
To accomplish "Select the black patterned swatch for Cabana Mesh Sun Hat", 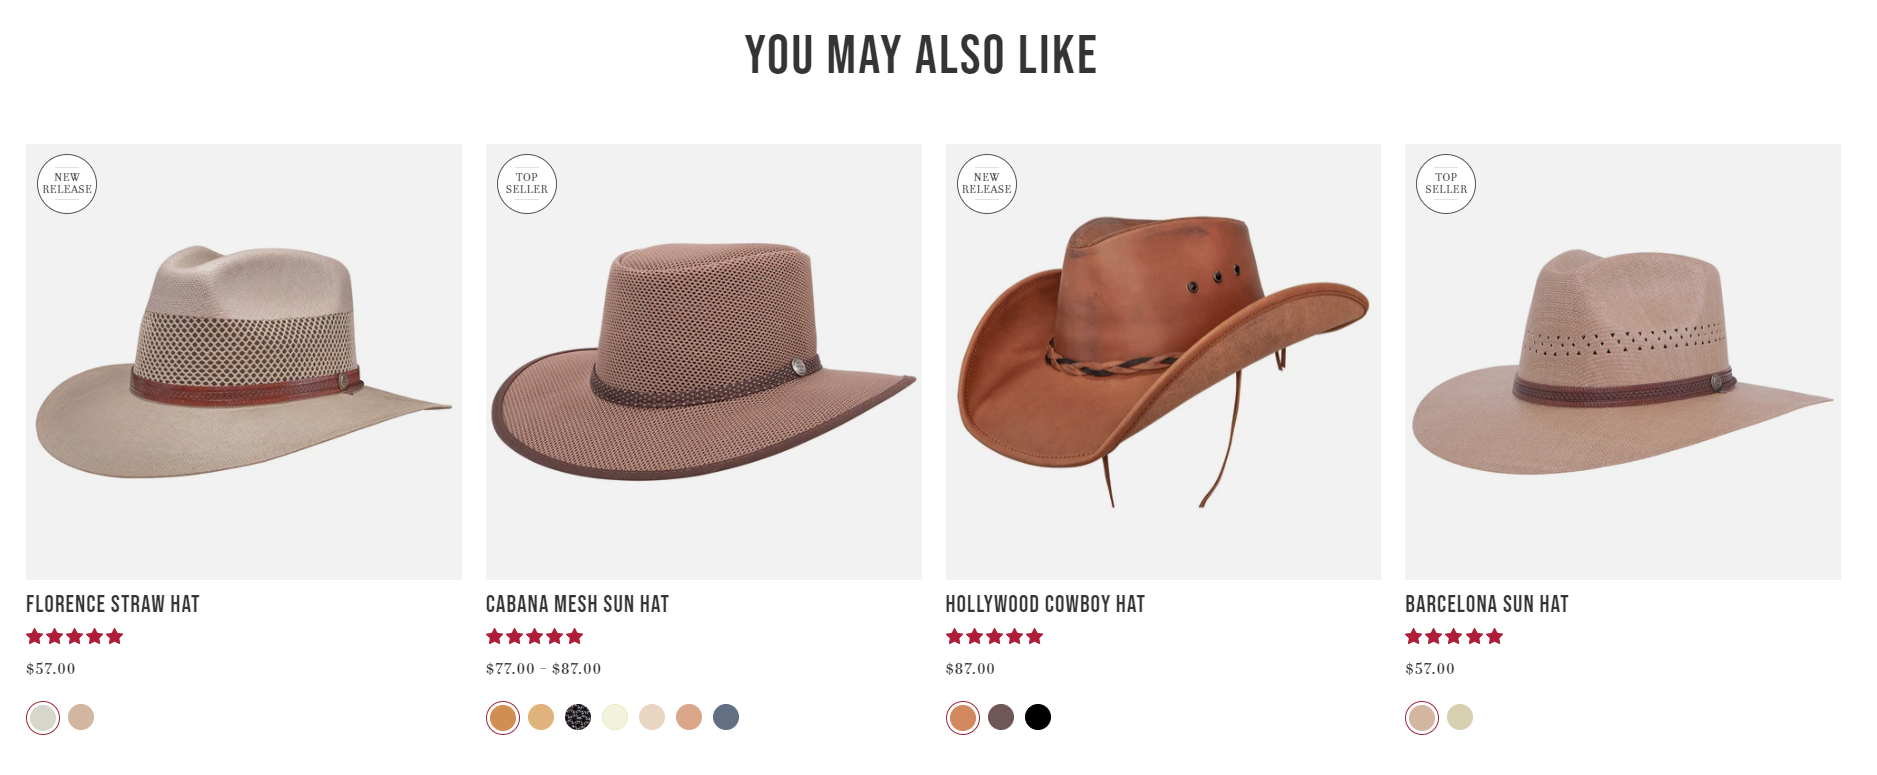I will [578, 717].
